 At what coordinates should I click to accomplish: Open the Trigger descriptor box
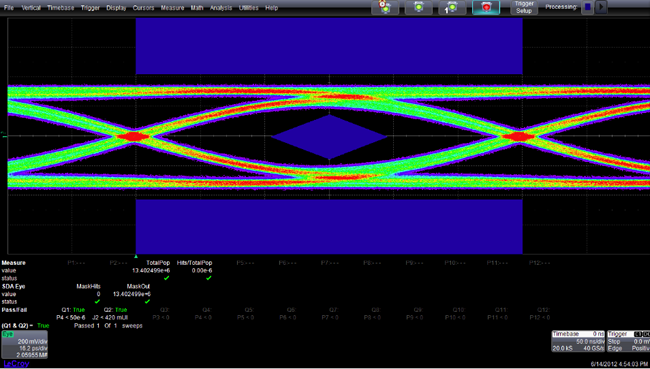click(x=628, y=341)
